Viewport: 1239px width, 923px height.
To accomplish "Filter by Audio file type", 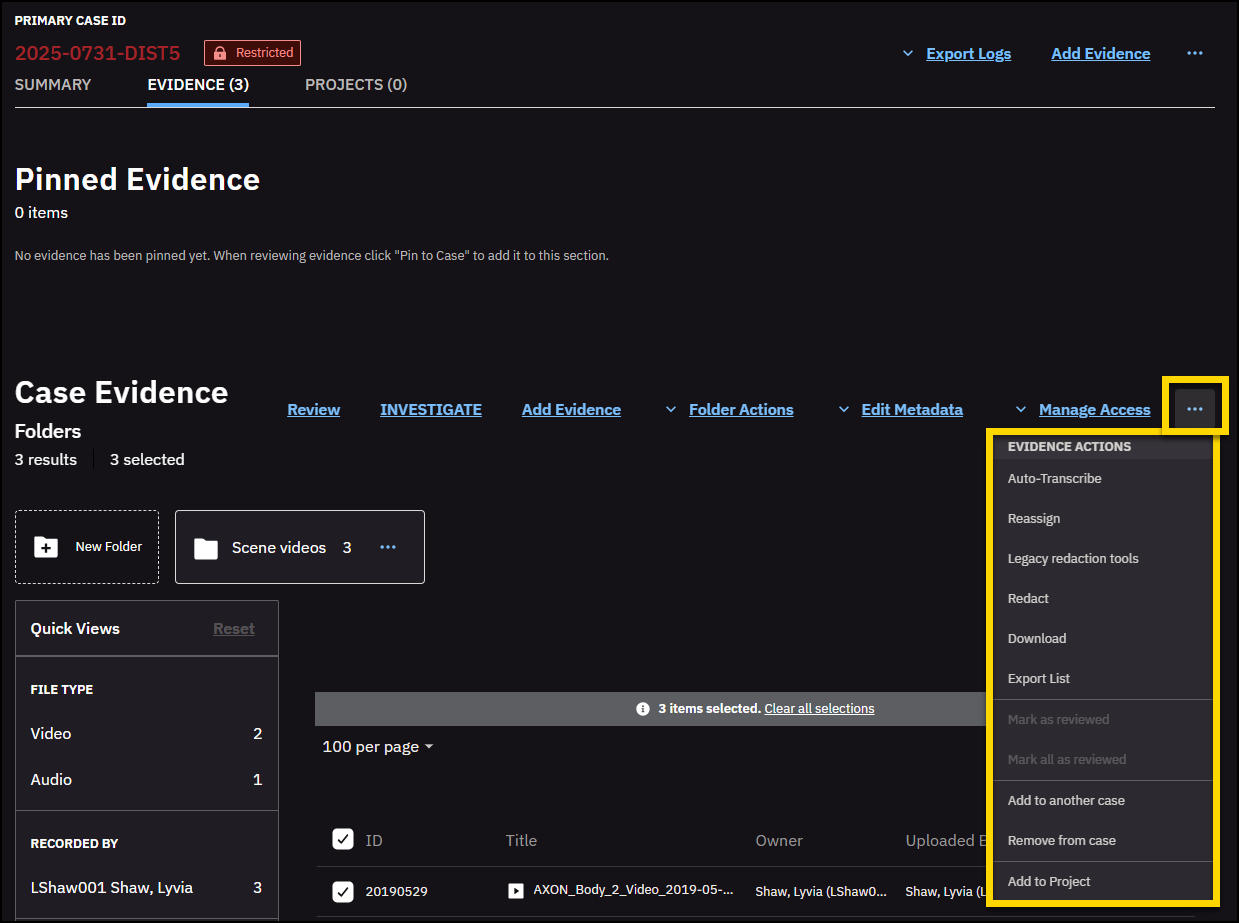I will [146, 780].
